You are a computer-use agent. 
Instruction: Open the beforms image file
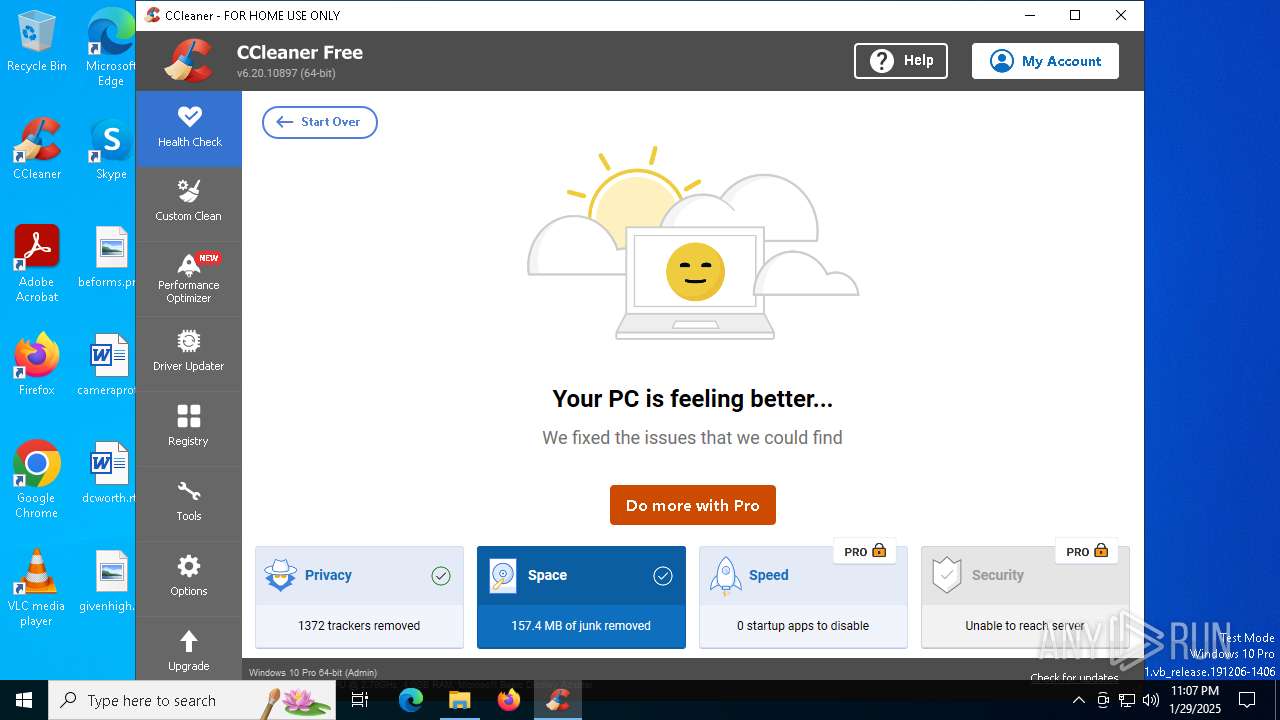pyautogui.click(x=110, y=257)
